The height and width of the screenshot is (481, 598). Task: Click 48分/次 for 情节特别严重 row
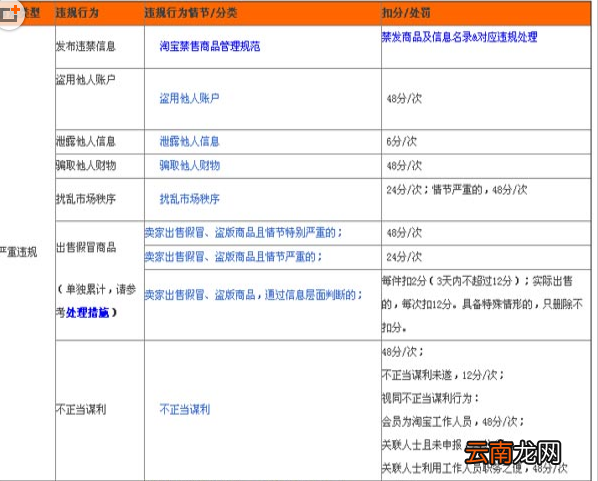[x=404, y=233]
